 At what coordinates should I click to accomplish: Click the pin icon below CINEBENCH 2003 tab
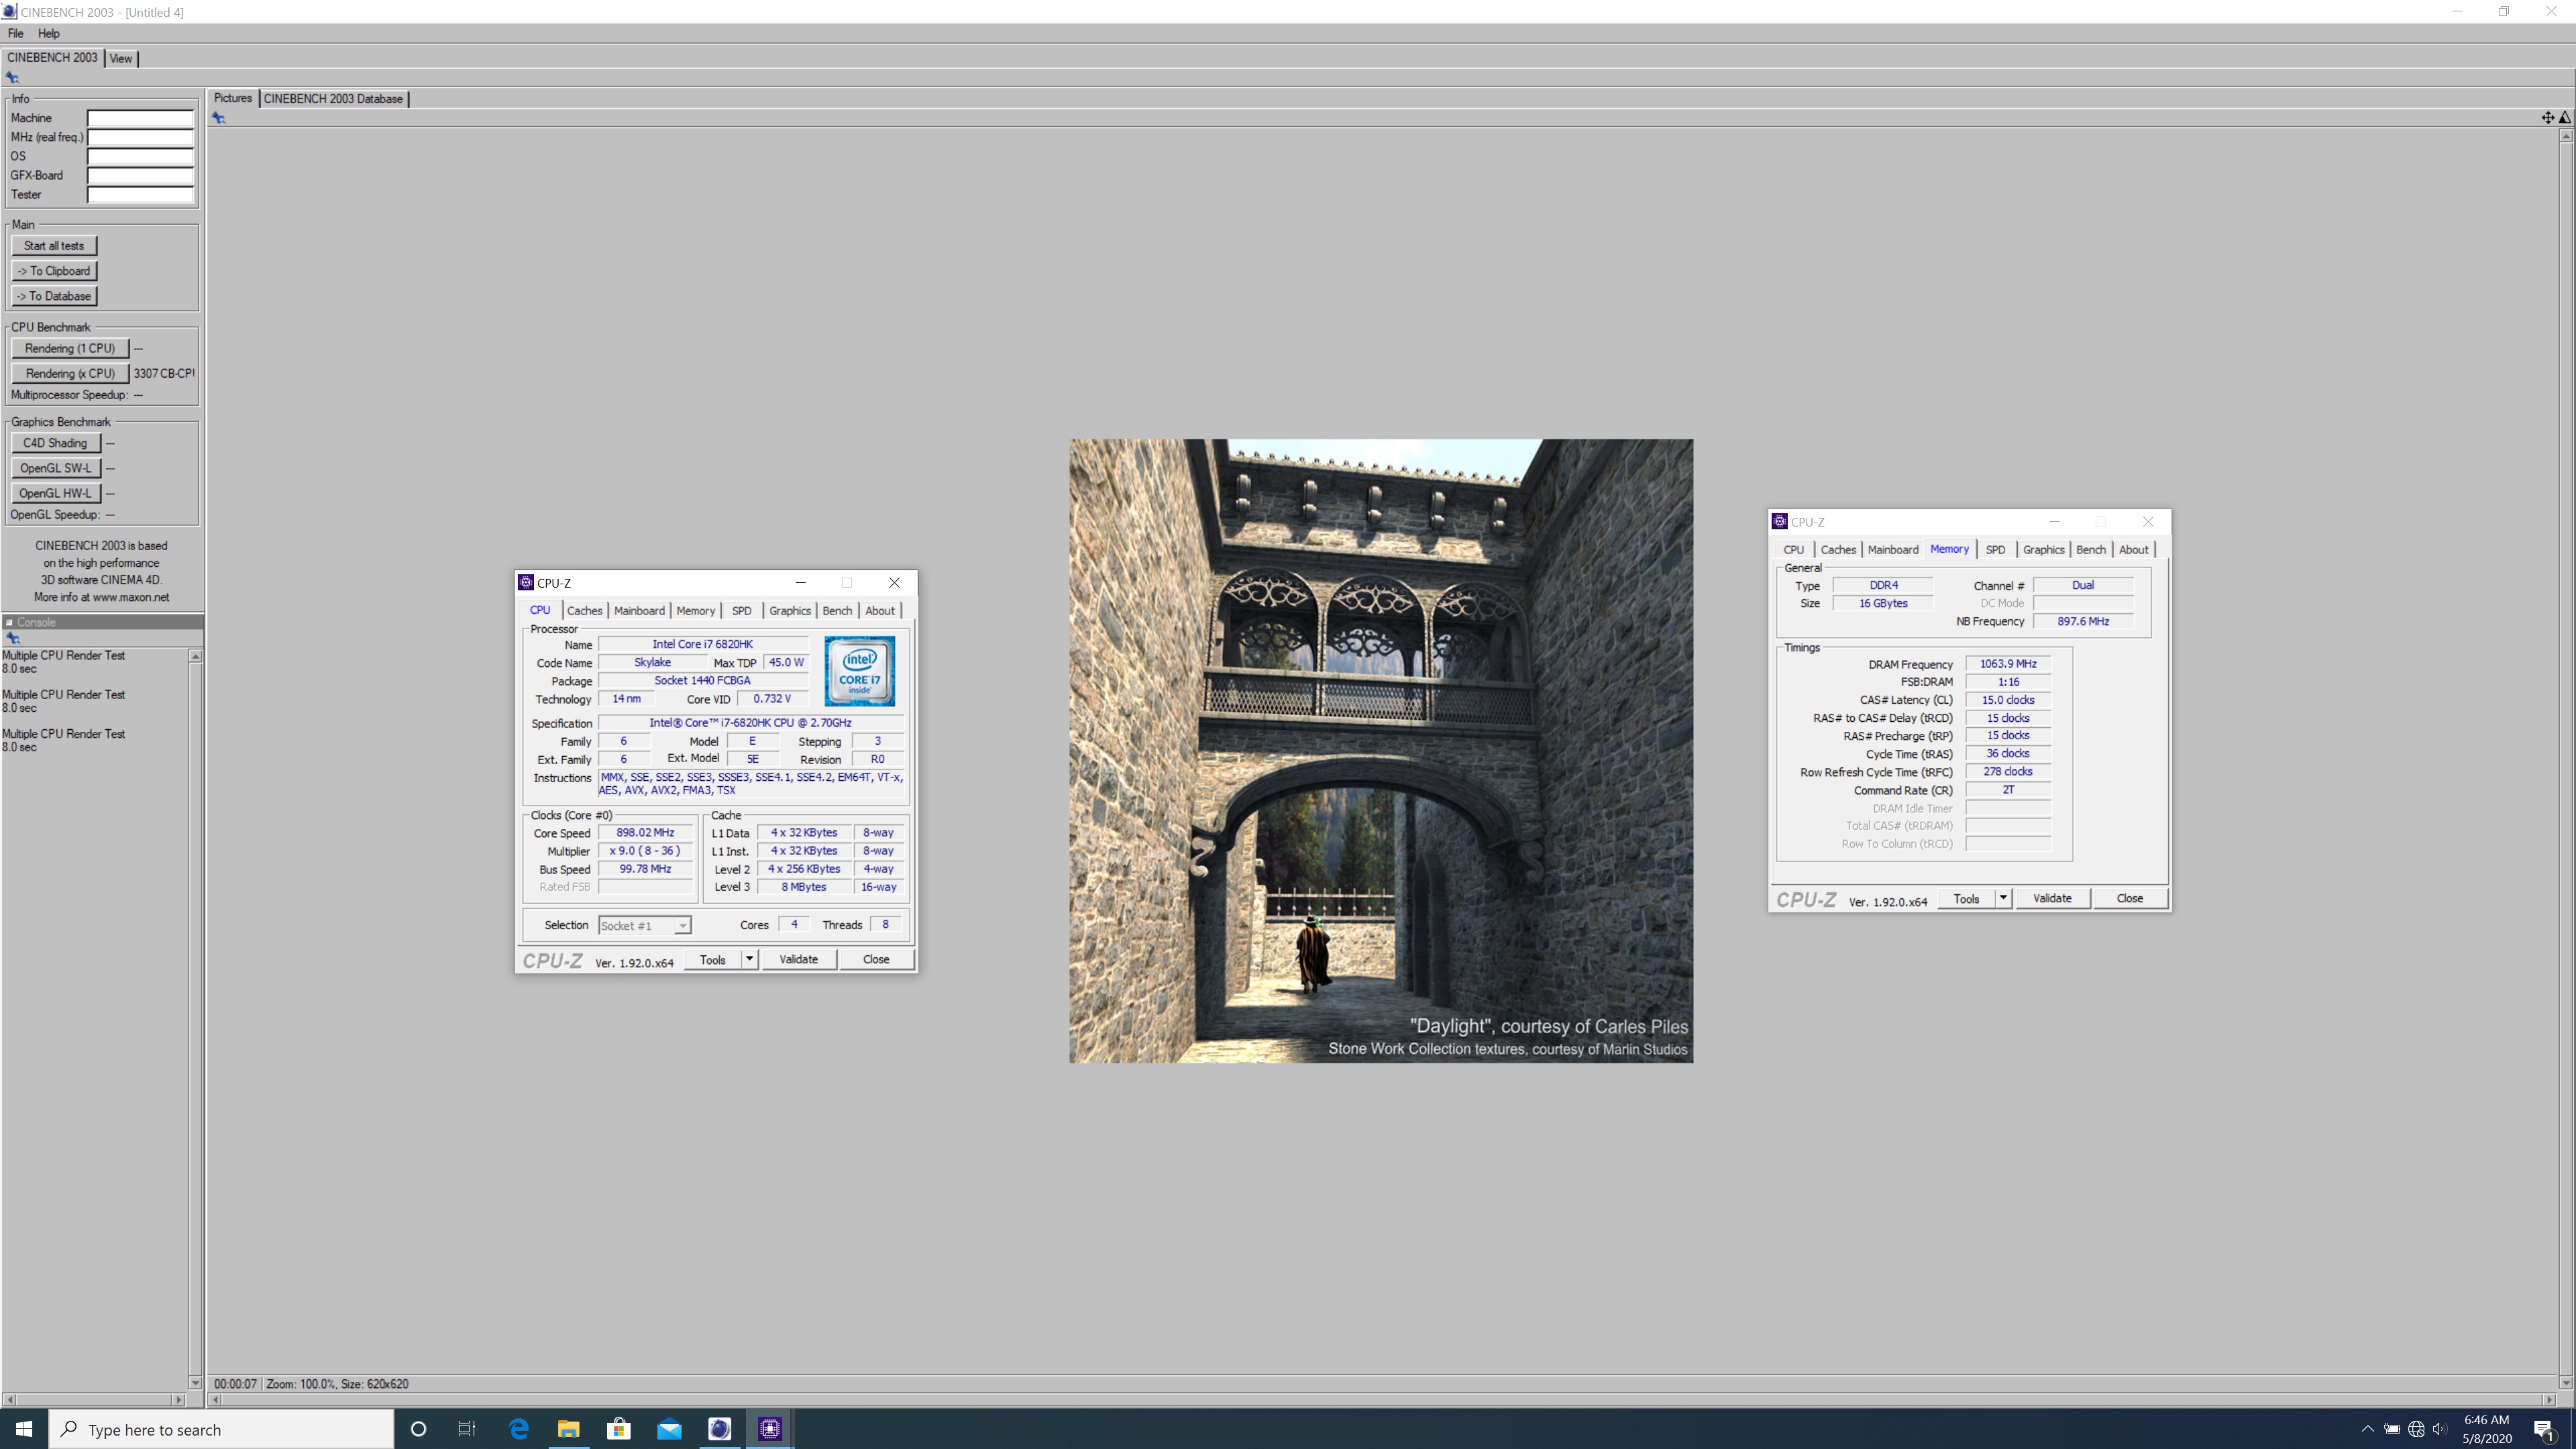[x=12, y=77]
